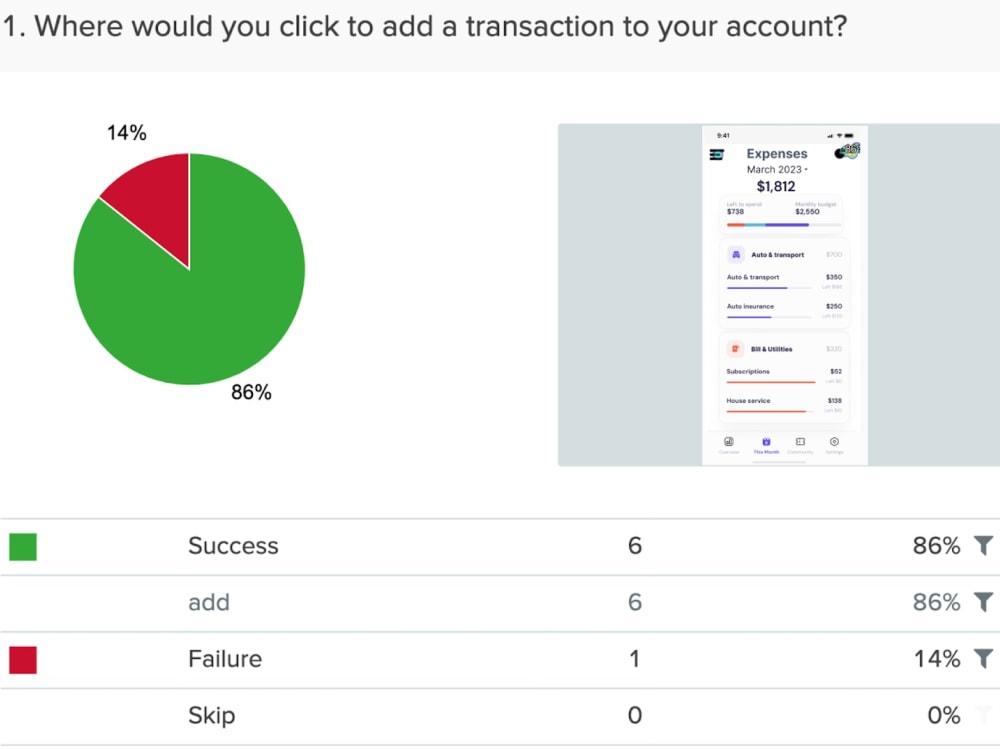Click the add label under Success
Screen dimensions: 1000x750
[209, 602]
